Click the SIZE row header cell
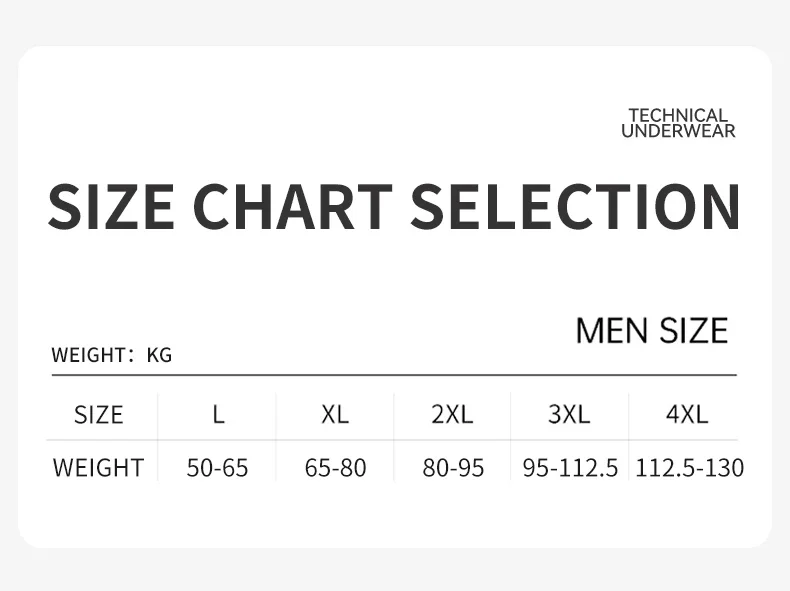The height and width of the screenshot is (591, 790). coord(99,415)
